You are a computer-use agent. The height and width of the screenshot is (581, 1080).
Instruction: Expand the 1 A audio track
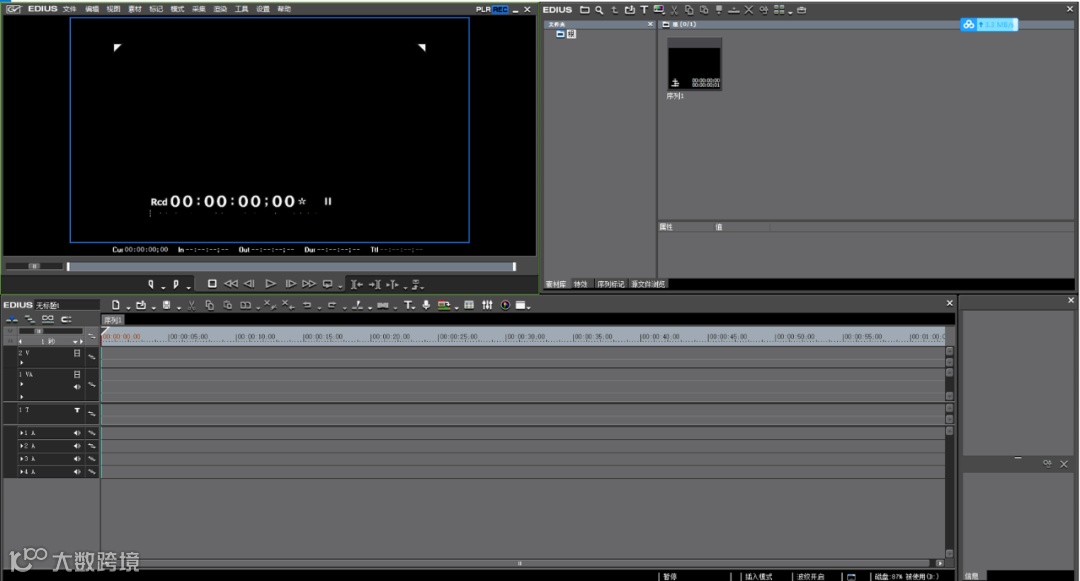click(x=21, y=433)
